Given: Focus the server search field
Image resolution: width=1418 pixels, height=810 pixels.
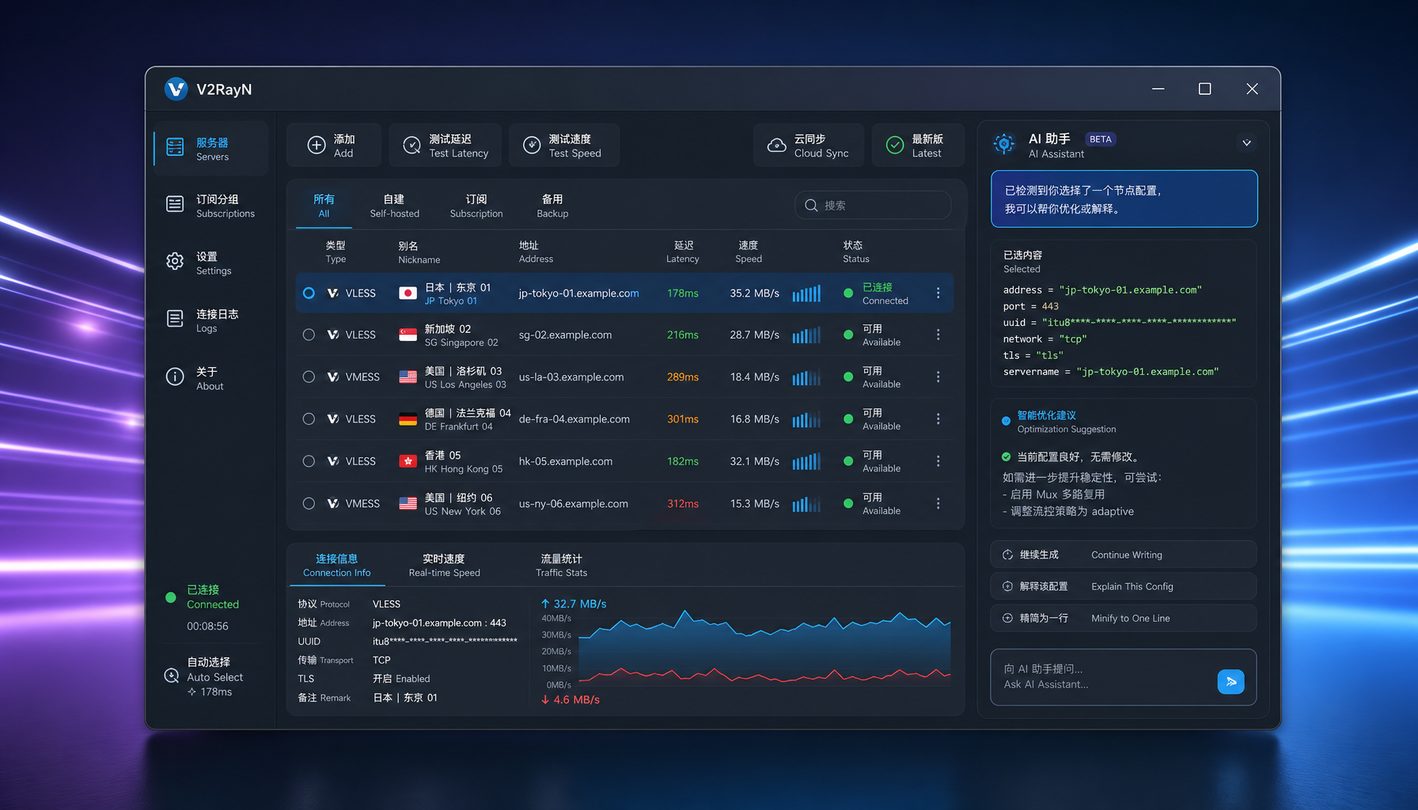Looking at the screenshot, I should coord(873,205).
